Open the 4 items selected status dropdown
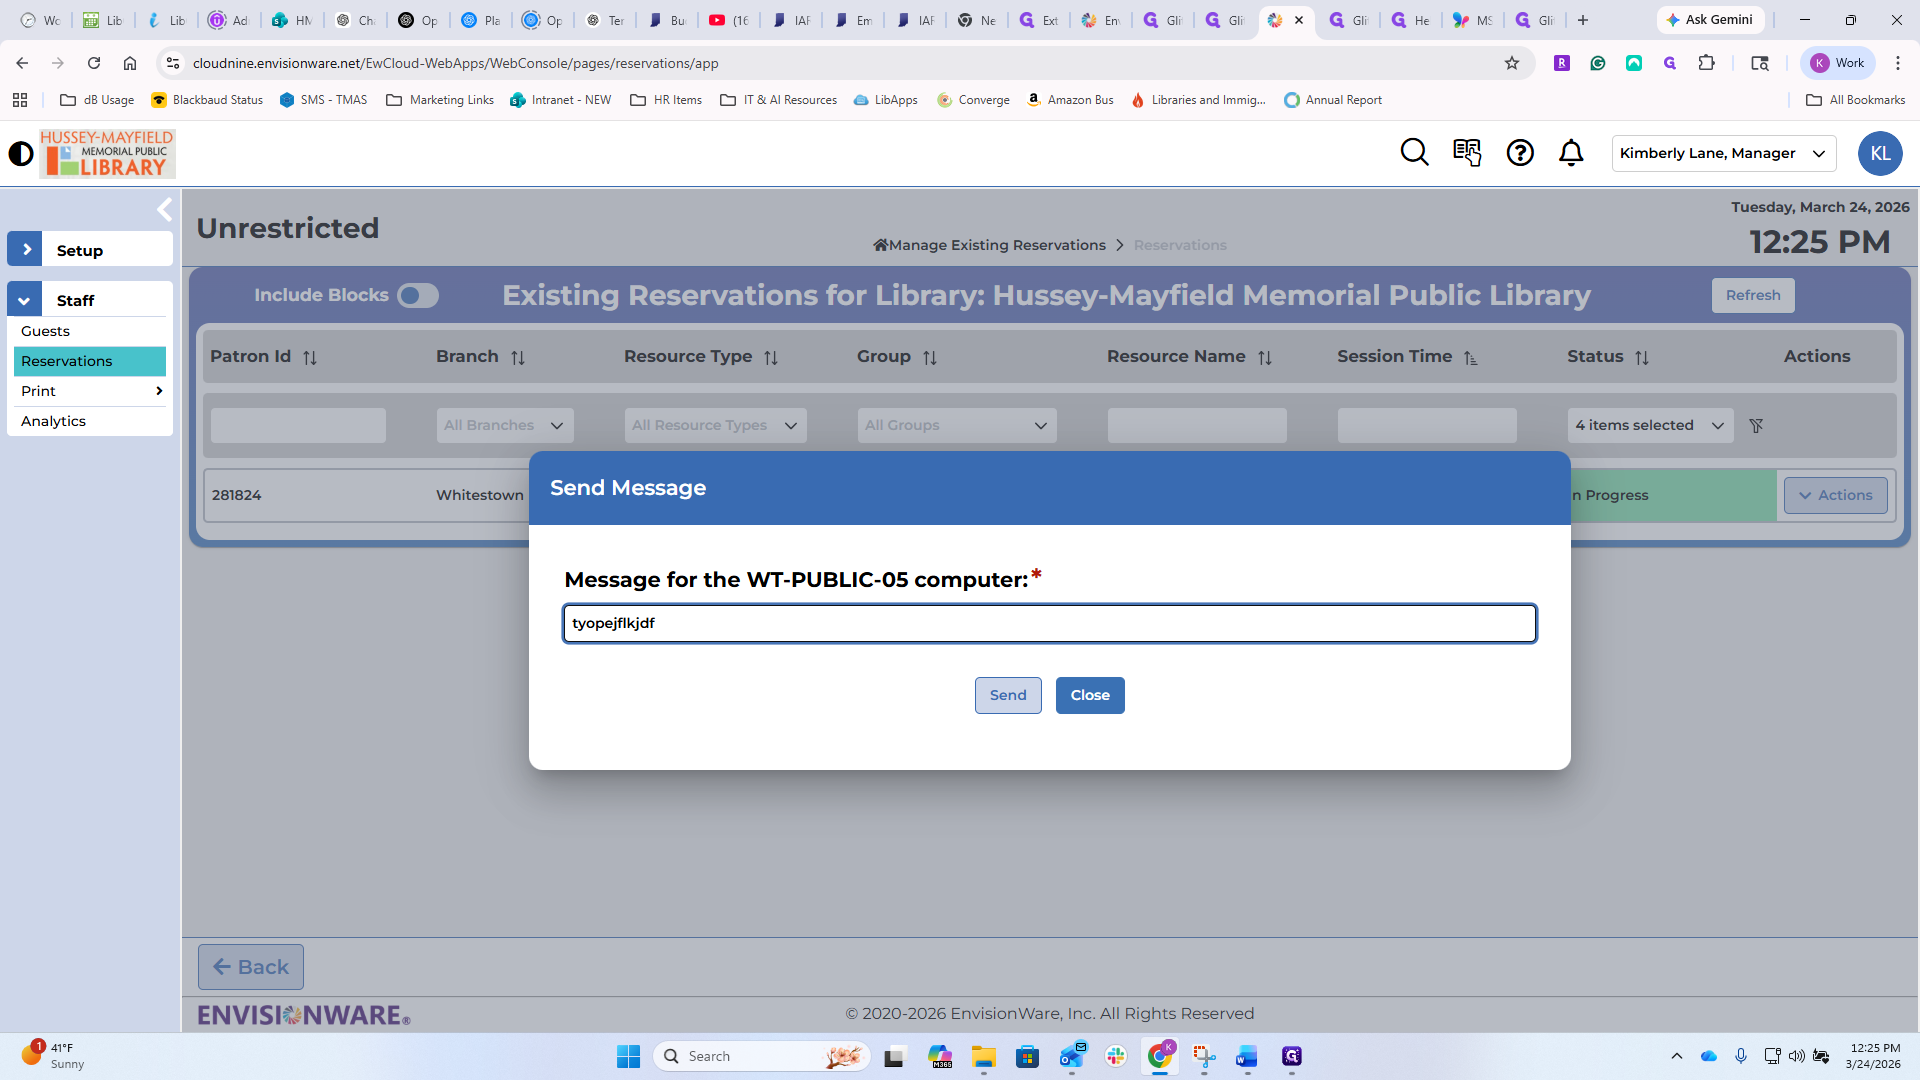 [1650, 426]
